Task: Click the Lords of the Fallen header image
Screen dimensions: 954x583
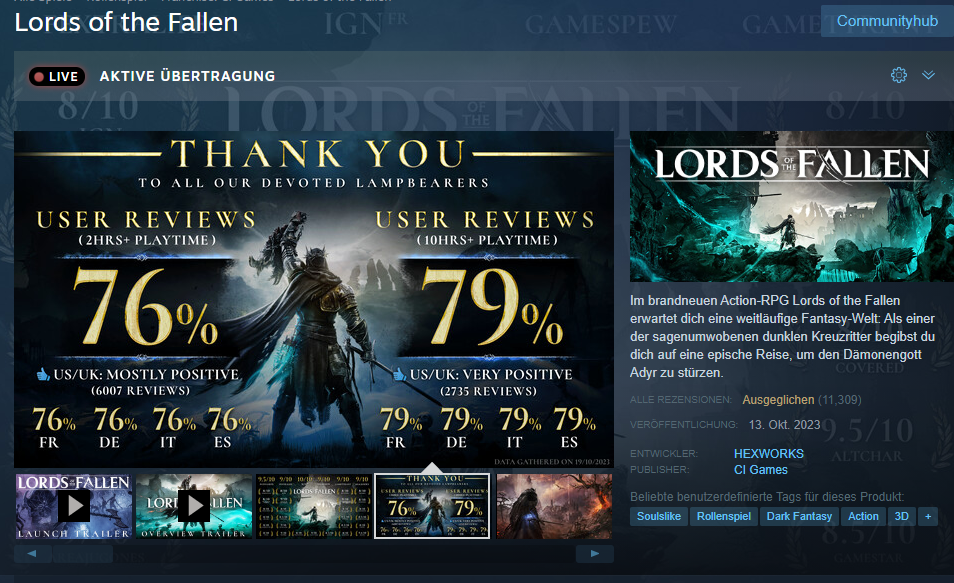Action: tap(792, 206)
